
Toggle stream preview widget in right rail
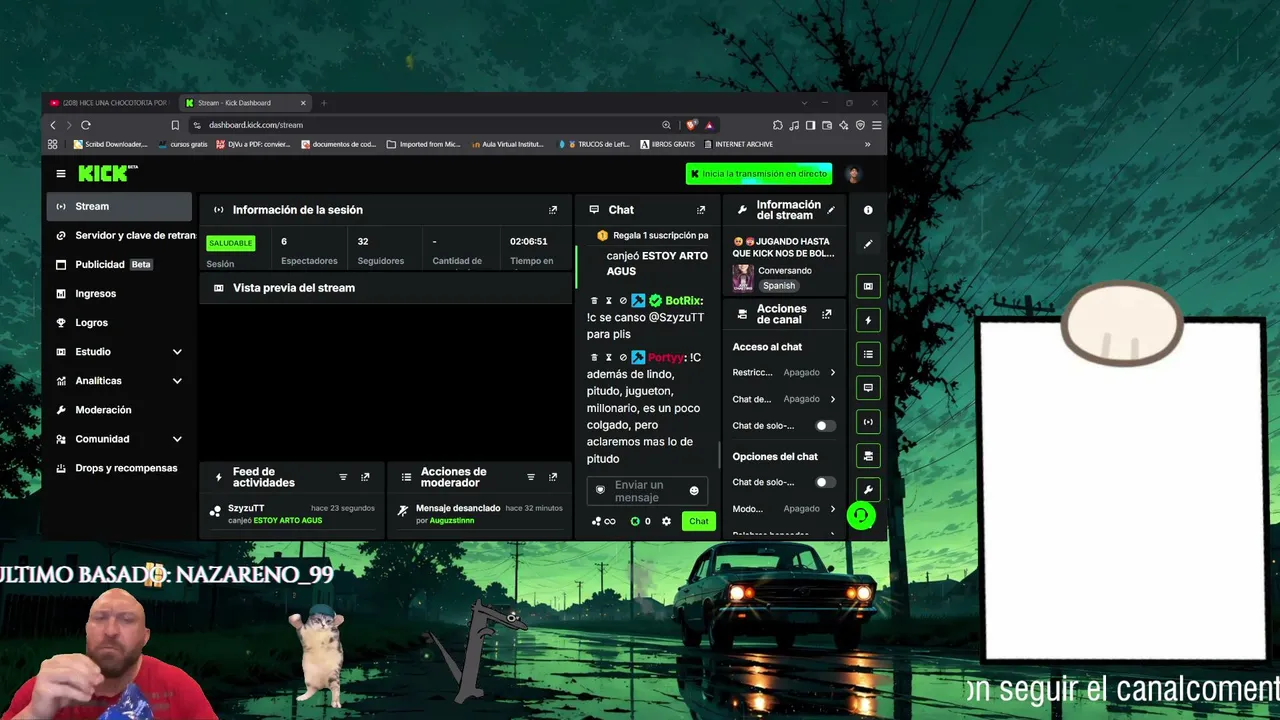point(868,286)
